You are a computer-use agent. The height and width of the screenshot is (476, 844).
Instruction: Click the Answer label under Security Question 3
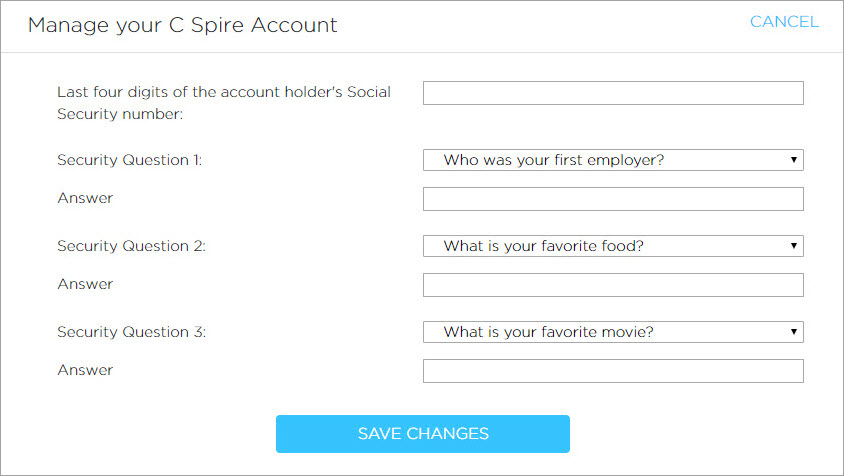tap(85, 370)
